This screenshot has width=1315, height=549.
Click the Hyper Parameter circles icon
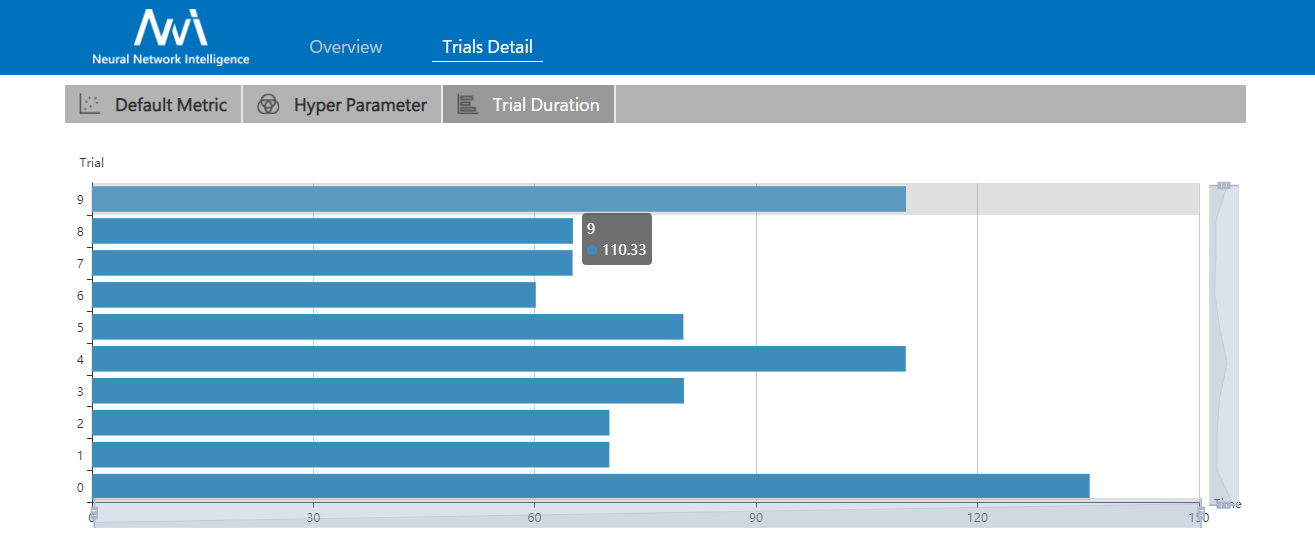(268, 105)
